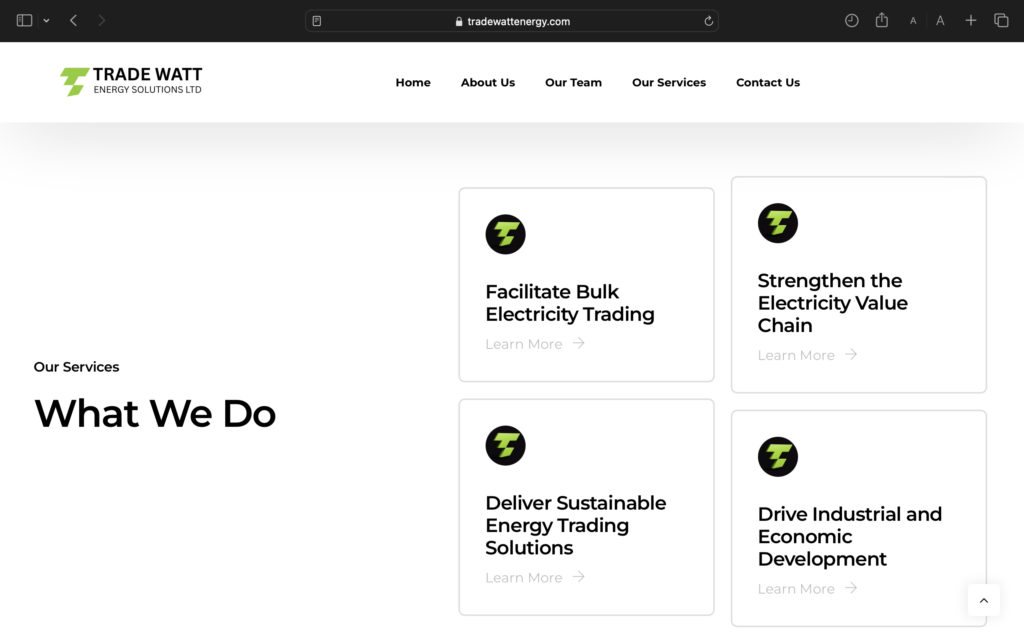Select Our Services in navigation
1024x640 pixels.
669,82
